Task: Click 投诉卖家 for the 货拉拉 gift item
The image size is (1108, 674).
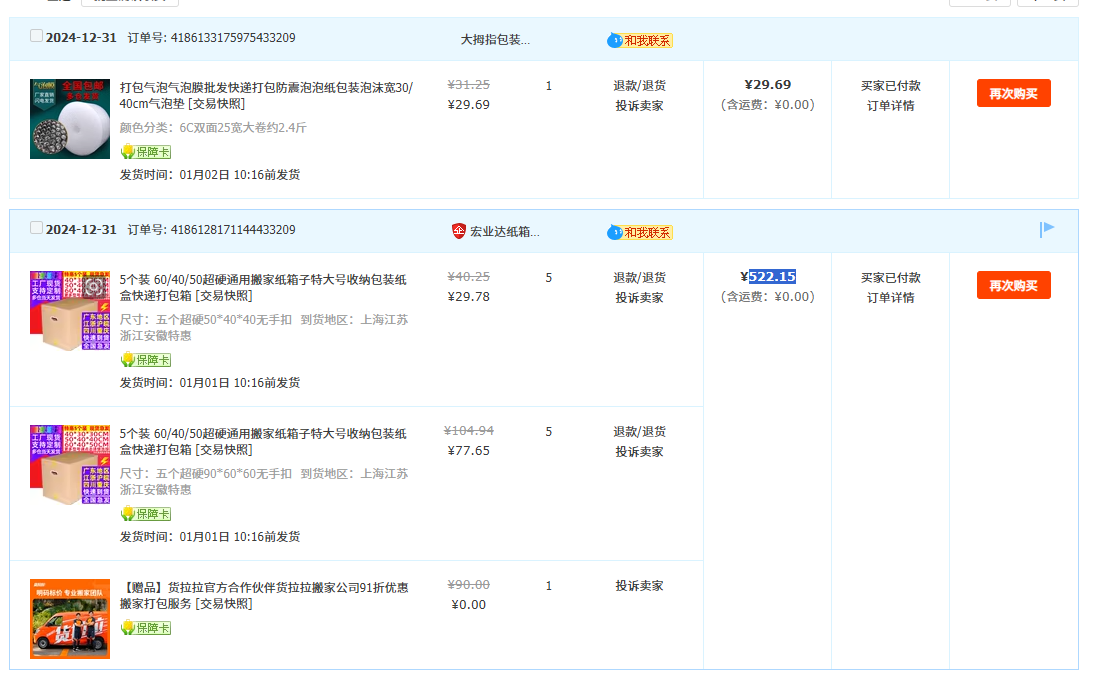Action: pyautogui.click(x=639, y=586)
